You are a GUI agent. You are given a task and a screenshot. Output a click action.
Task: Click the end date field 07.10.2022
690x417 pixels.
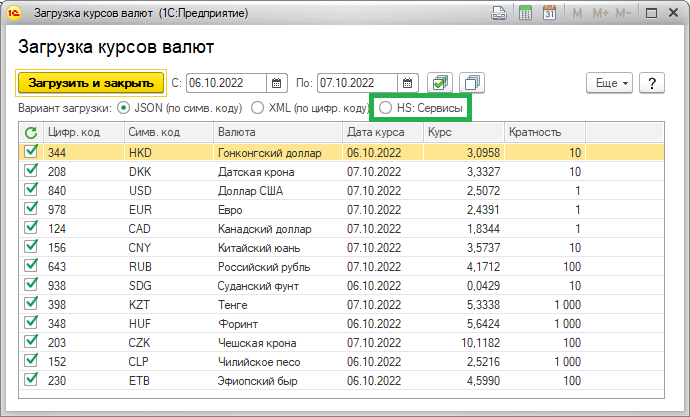tap(357, 83)
